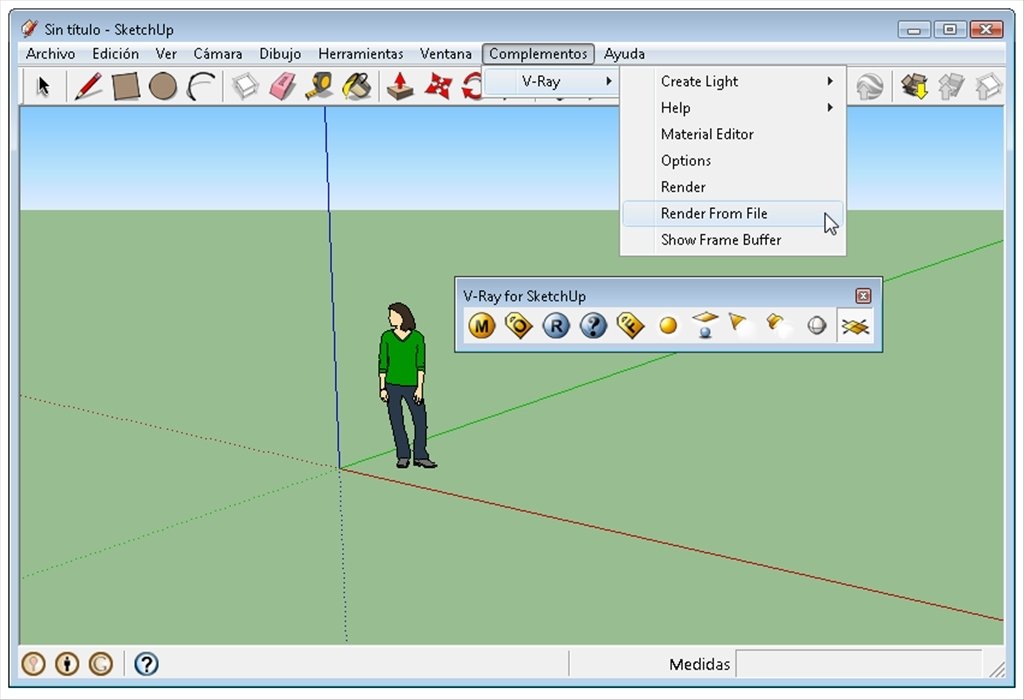The width and height of the screenshot is (1024, 700).
Task: Open V-Ray help question mark icon
Action: [593, 325]
